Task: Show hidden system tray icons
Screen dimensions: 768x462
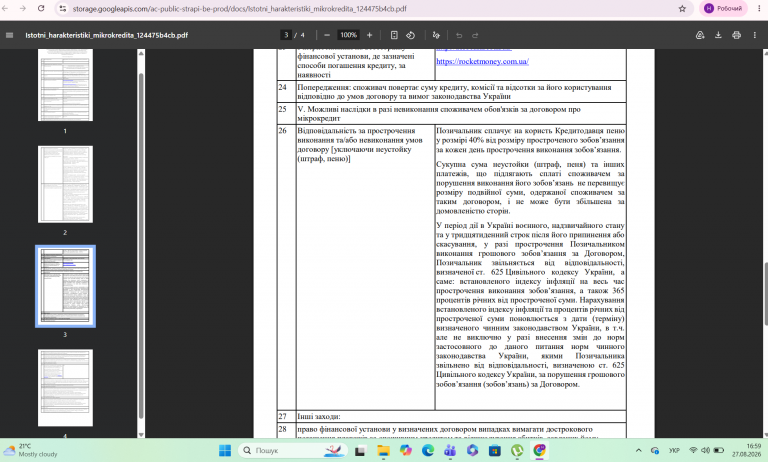Action: [x=638, y=450]
